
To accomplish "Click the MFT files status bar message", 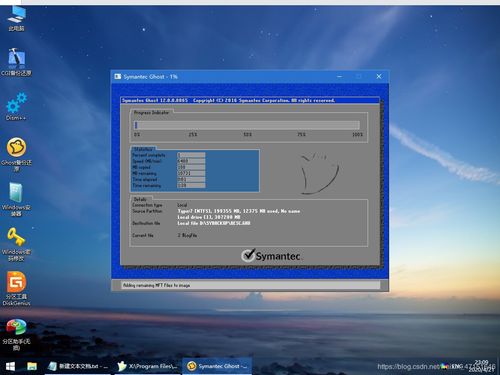I will click(x=156, y=285).
